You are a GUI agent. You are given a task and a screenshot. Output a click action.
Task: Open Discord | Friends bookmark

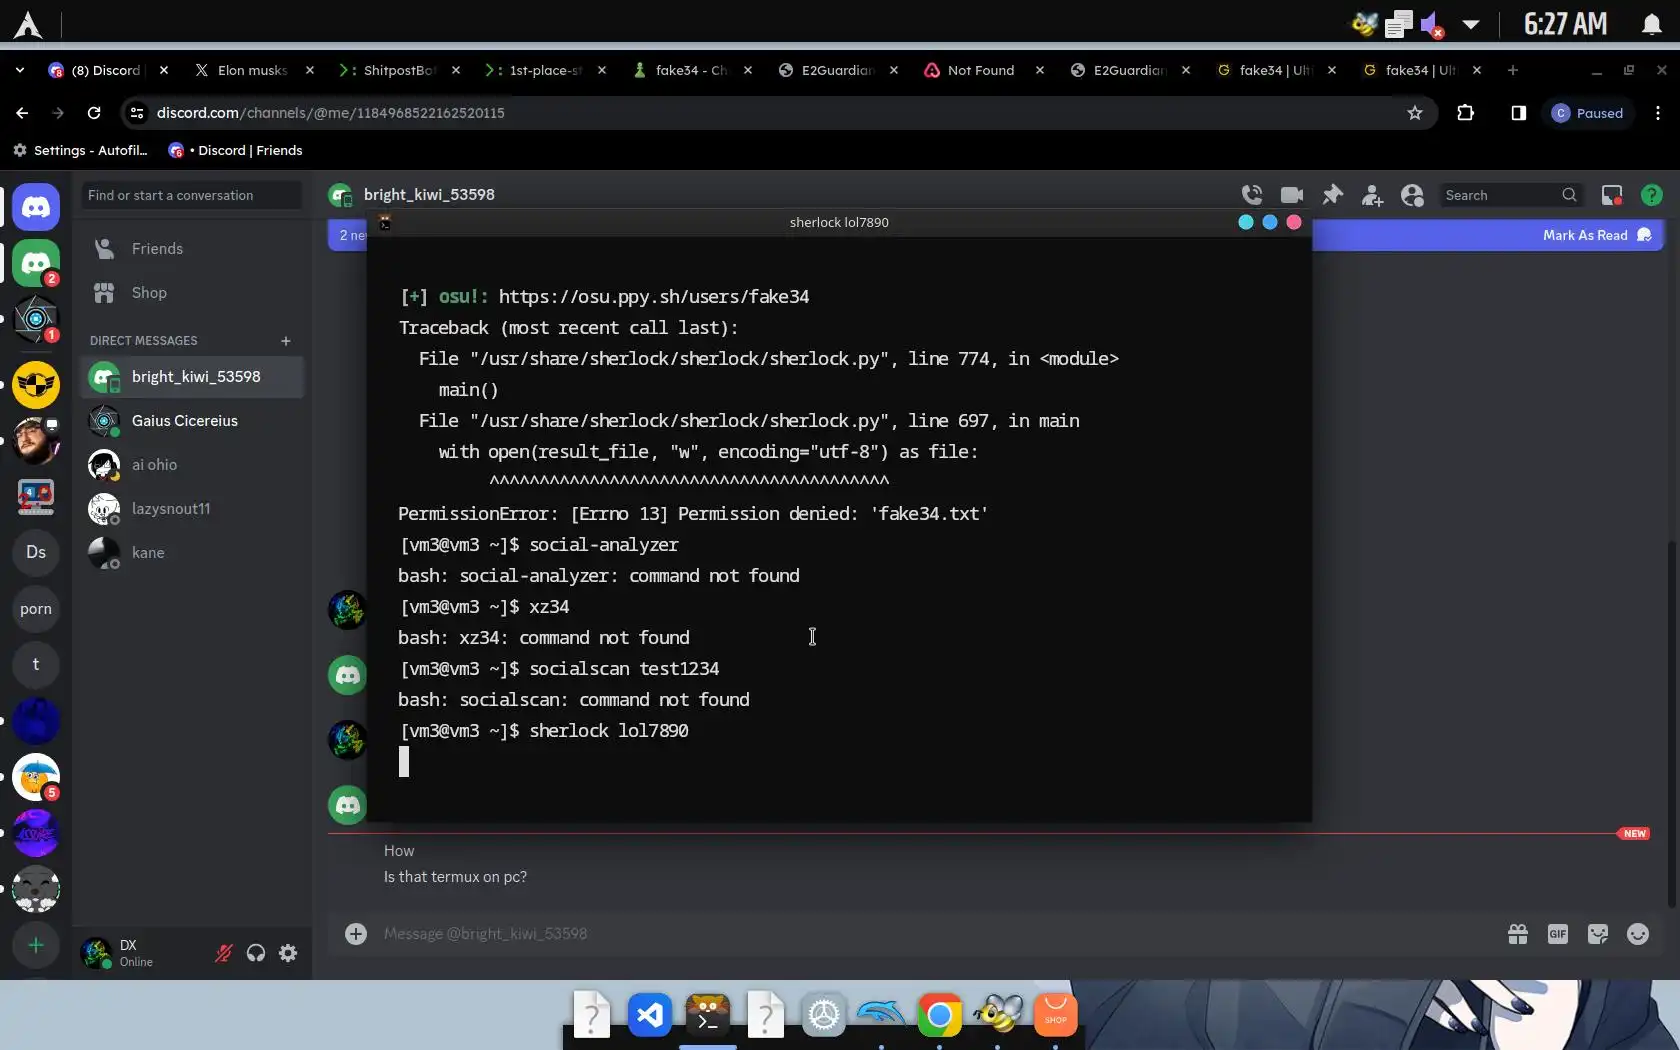coord(235,150)
